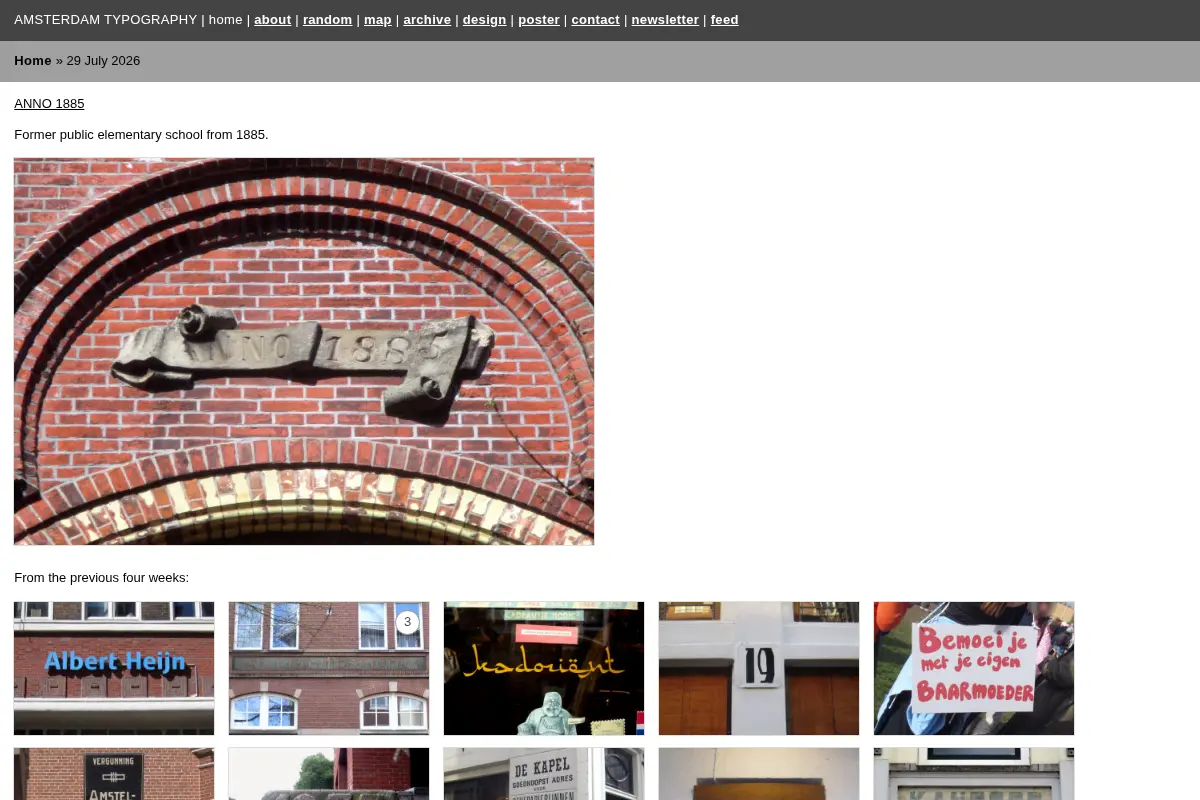Open the house number 19 thumbnail
Viewport: 1200px width, 800px height.
tap(759, 668)
